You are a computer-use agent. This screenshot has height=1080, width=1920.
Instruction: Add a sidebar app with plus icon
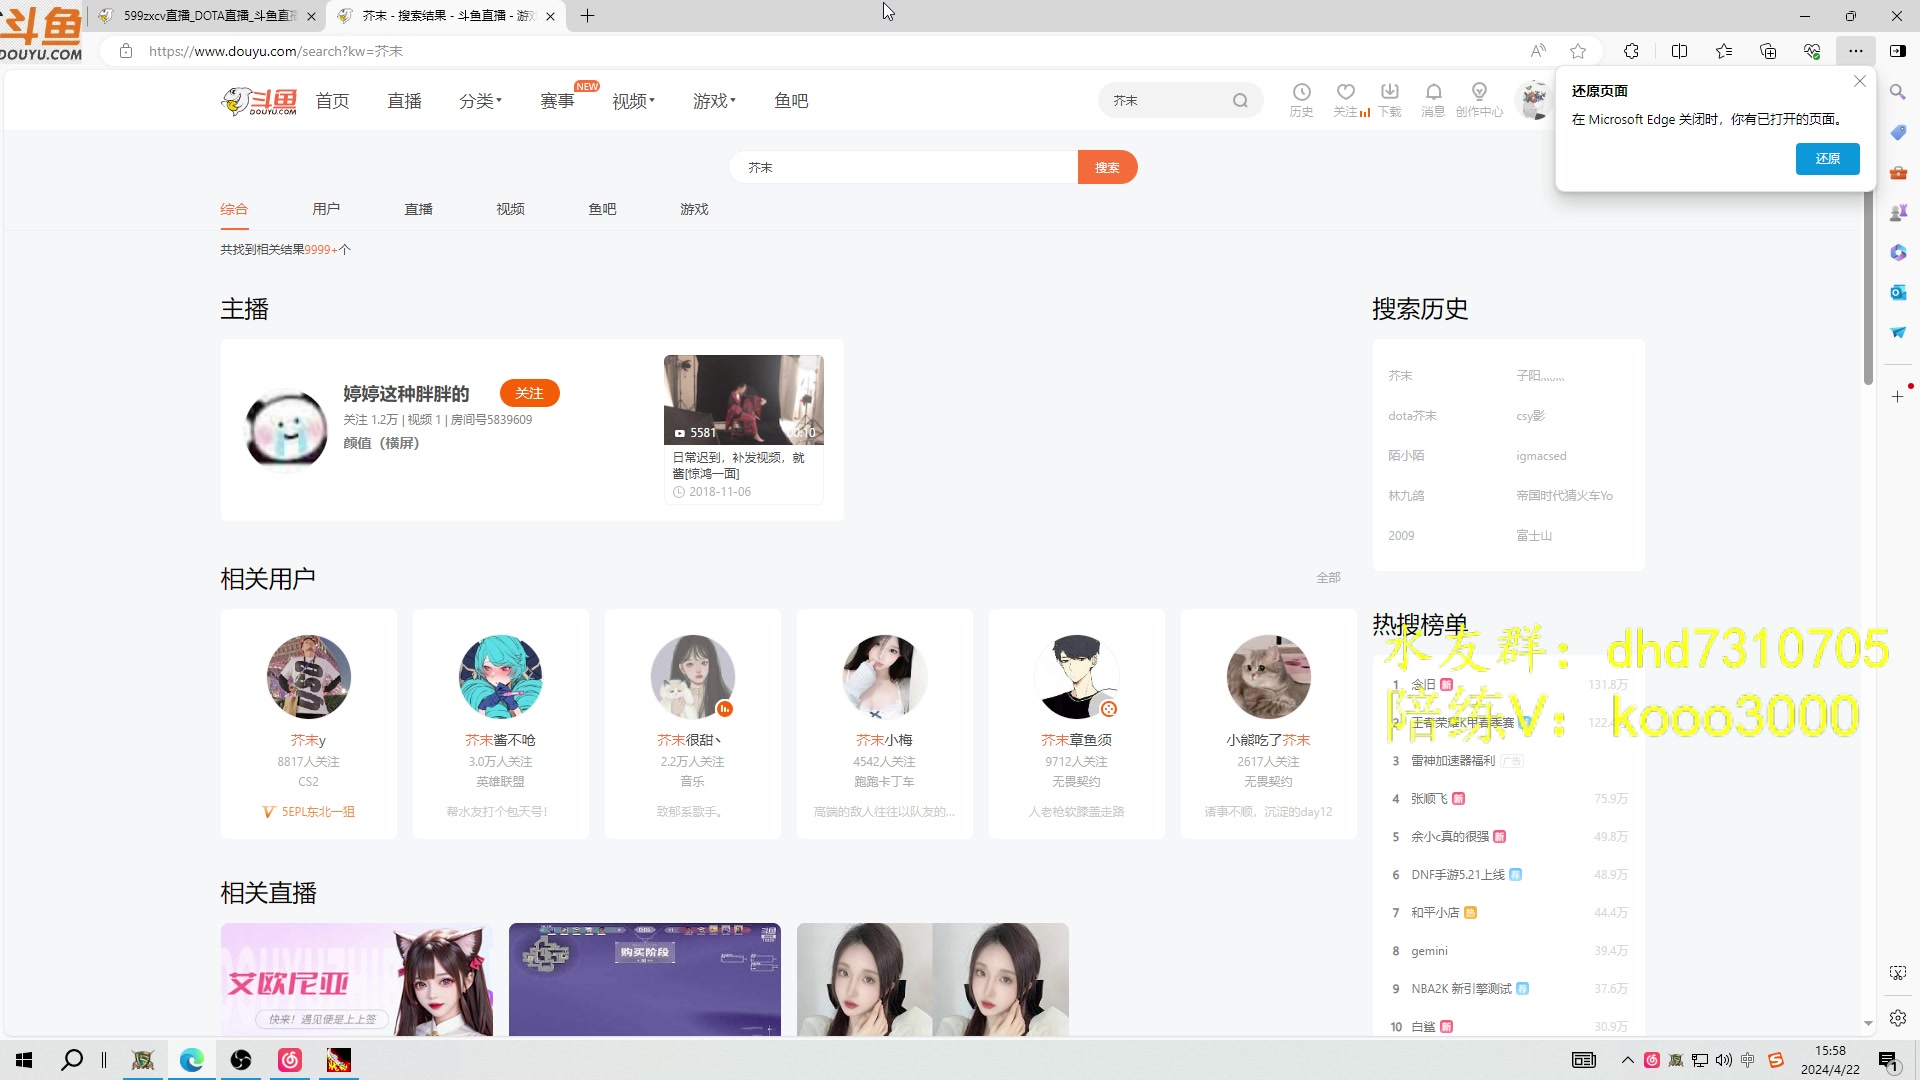pos(1898,397)
